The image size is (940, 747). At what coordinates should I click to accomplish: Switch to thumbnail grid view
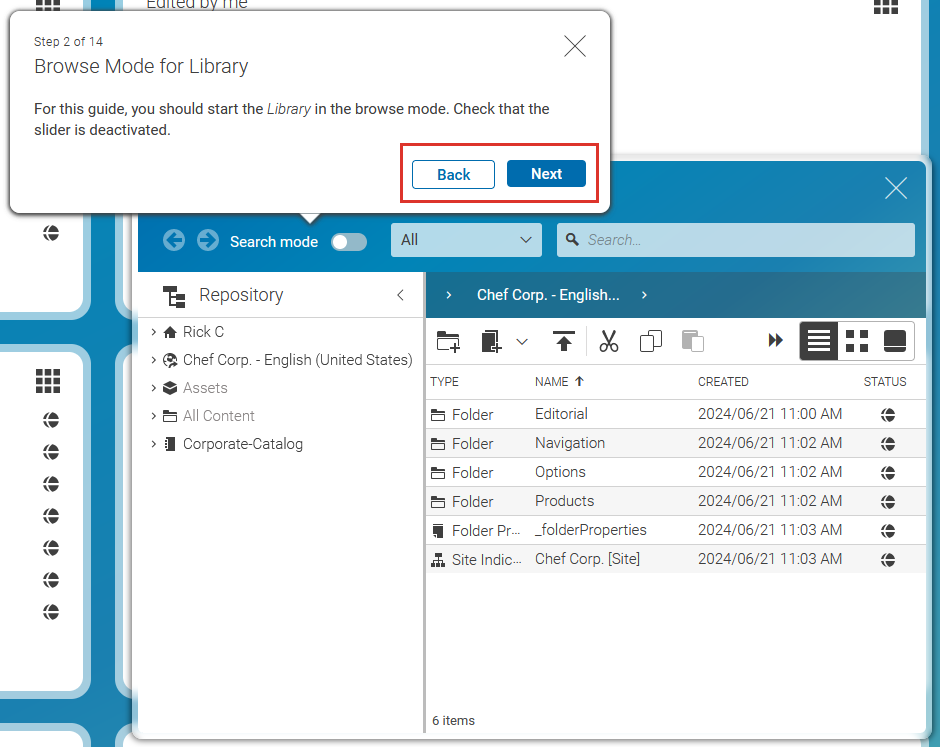[857, 341]
